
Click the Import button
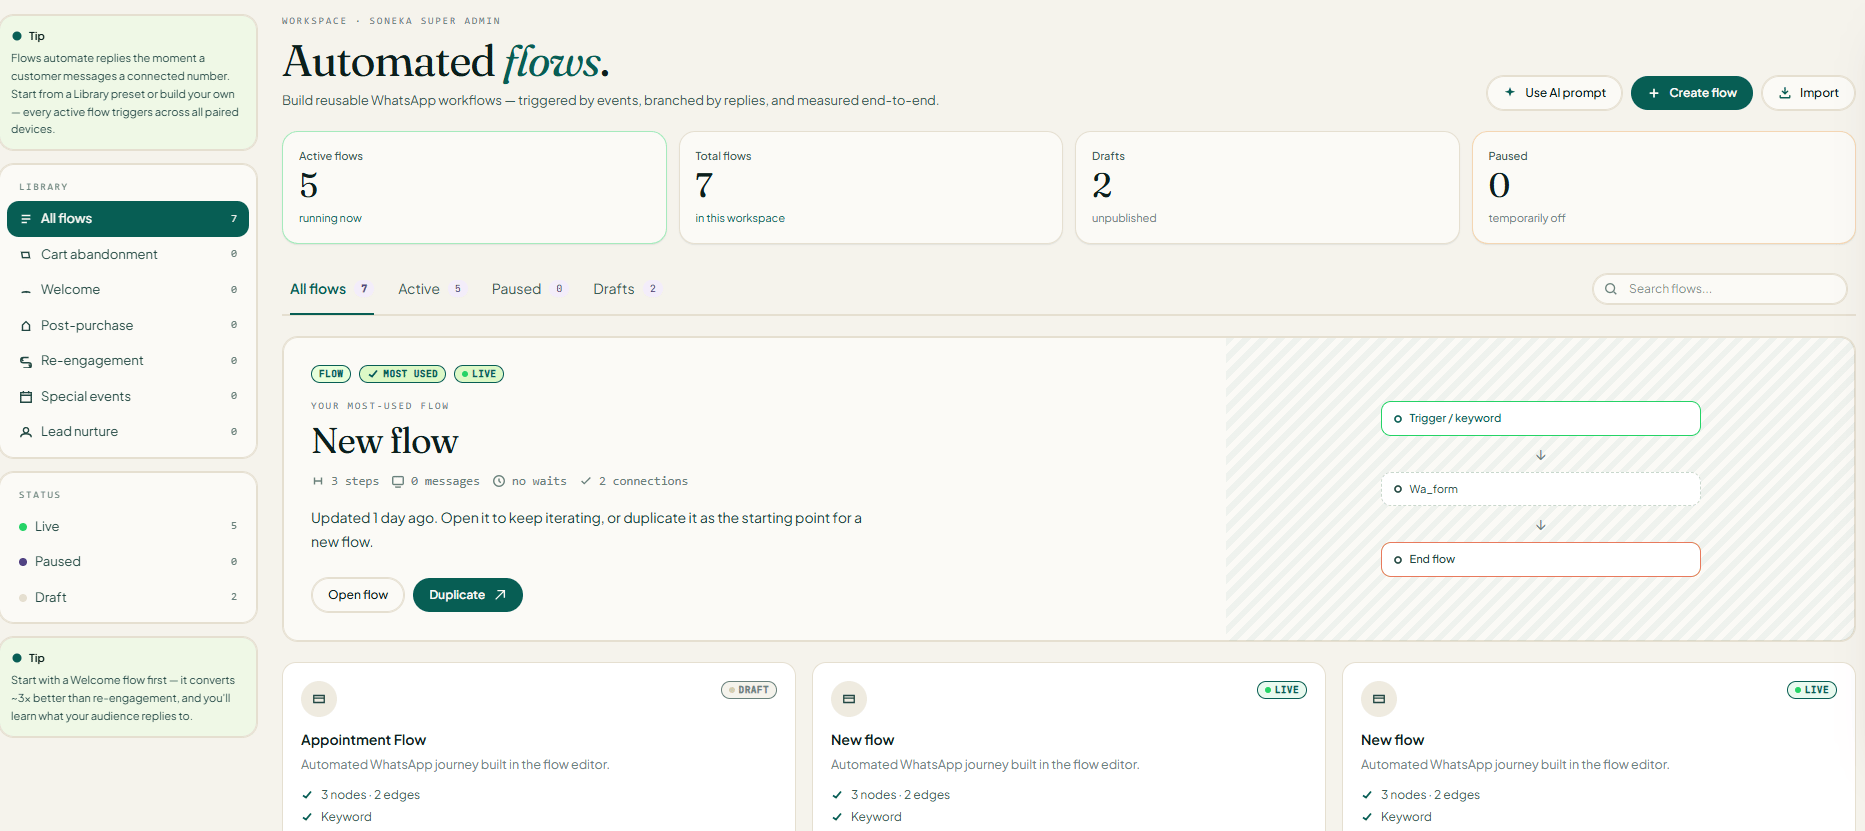[1808, 93]
